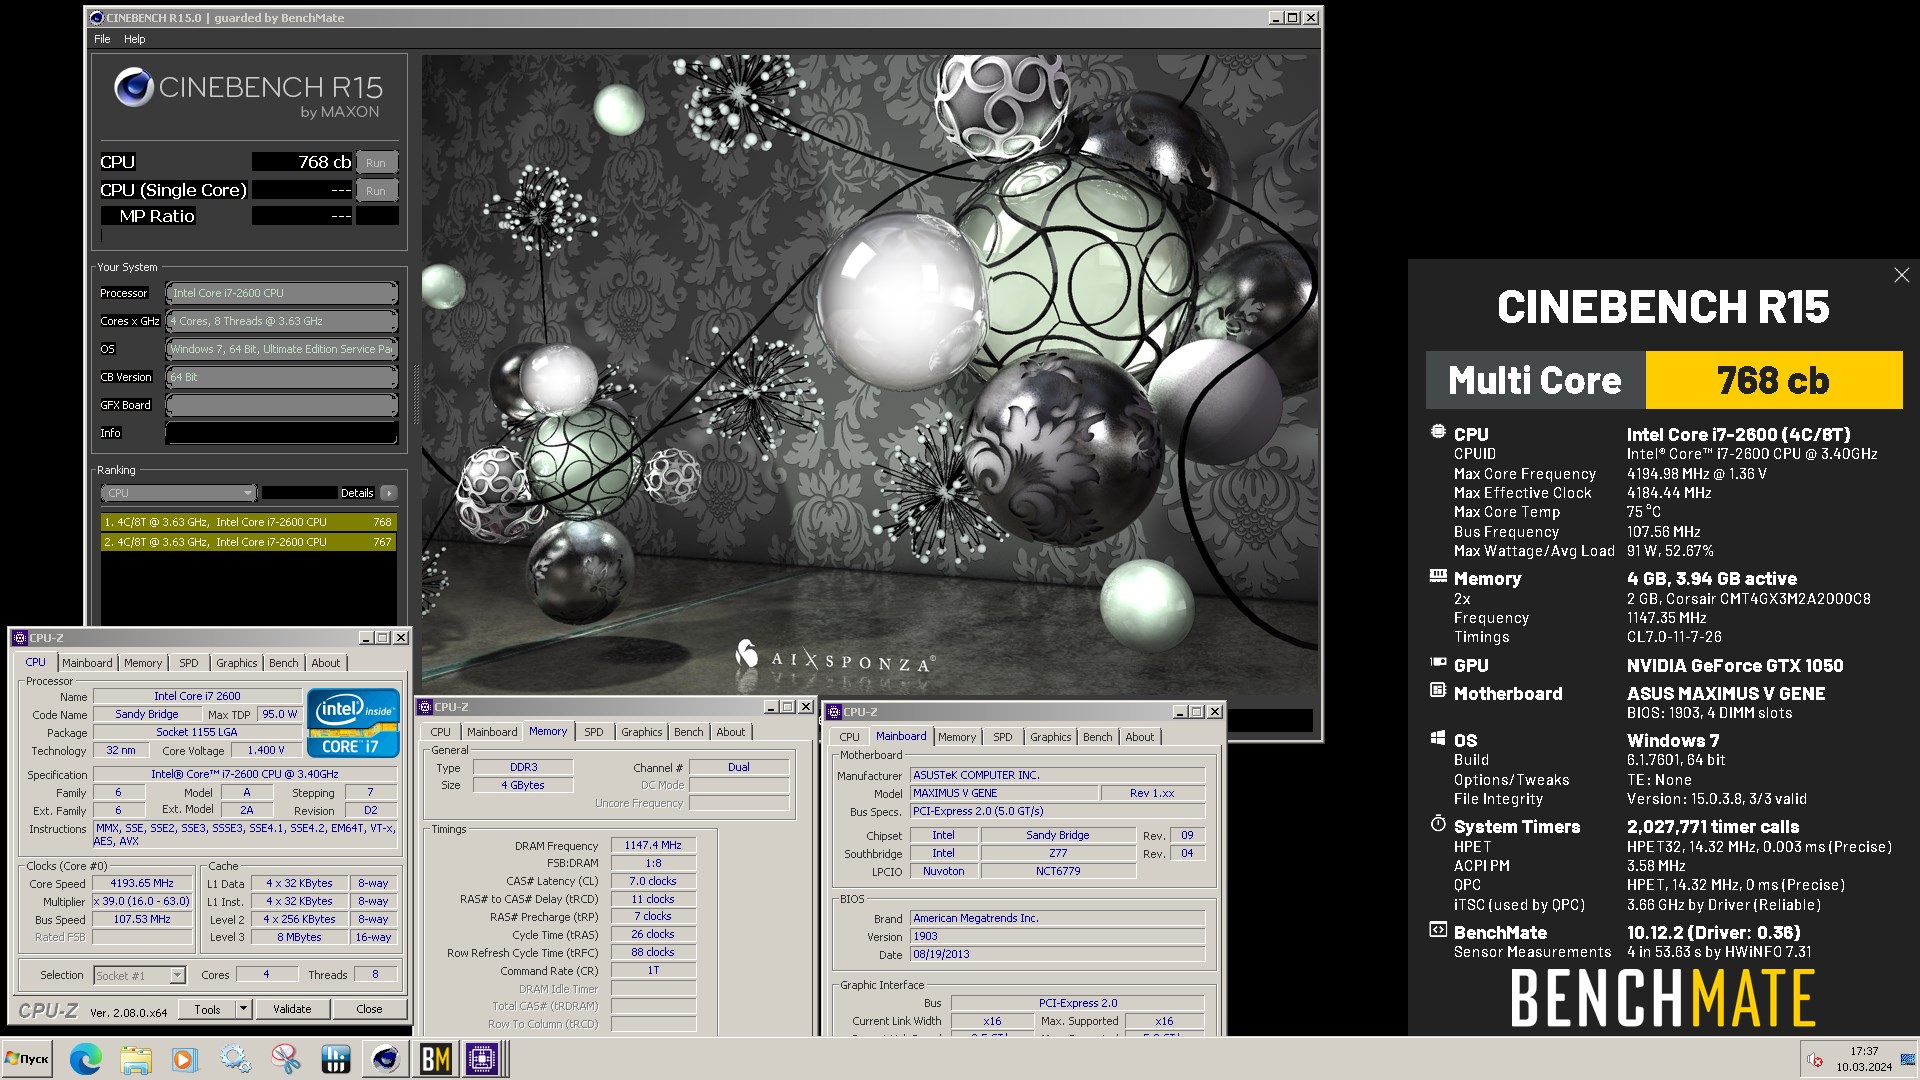Image resolution: width=1920 pixels, height=1080 pixels.
Task: Click the 768 cb Multi Core score in BenchMate
Action: pyautogui.click(x=1773, y=380)
